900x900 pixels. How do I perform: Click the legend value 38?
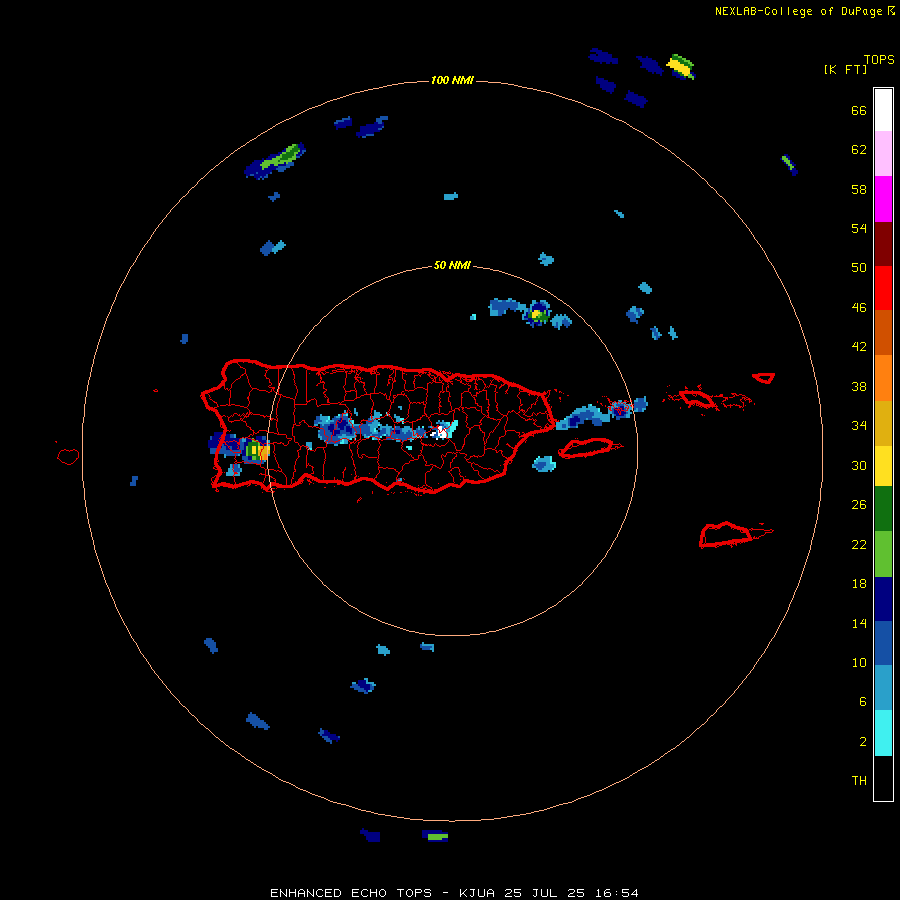tap(859, 387)
